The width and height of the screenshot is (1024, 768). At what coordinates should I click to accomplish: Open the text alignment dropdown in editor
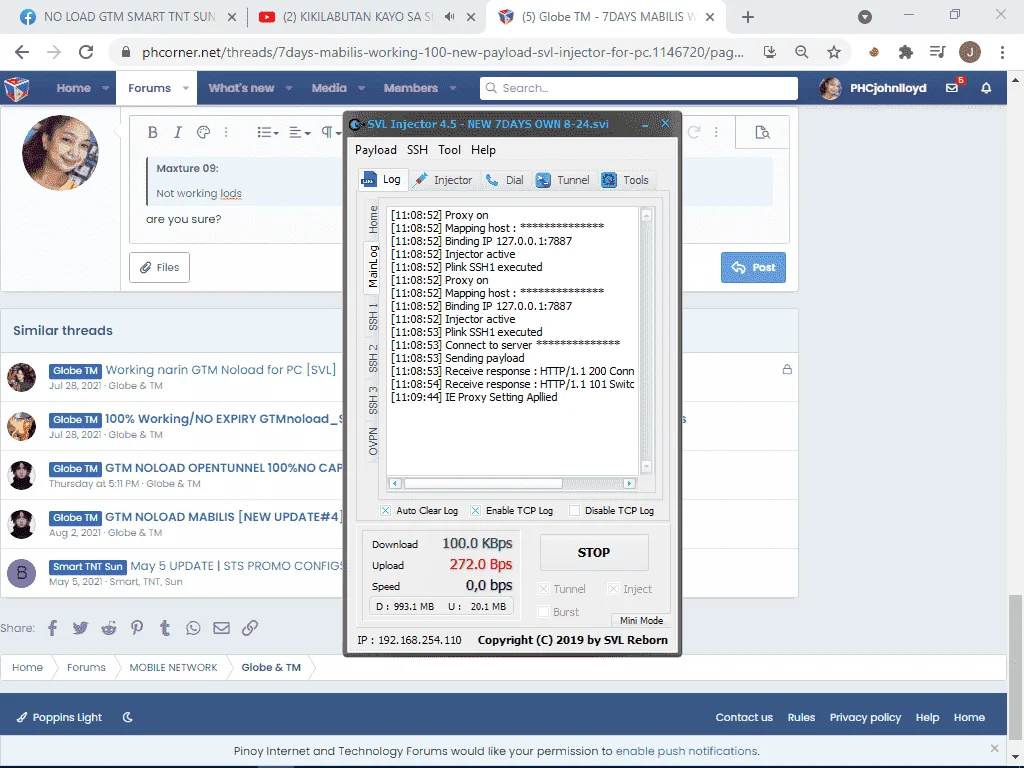coord(300,133)
